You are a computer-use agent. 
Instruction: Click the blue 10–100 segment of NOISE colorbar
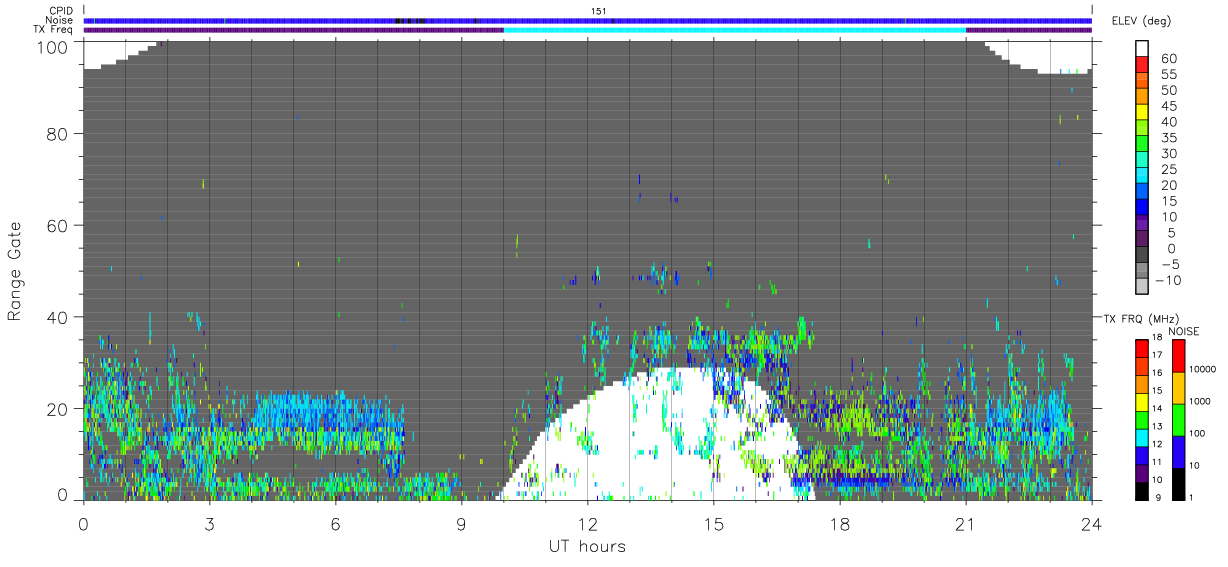[1178, 452]
